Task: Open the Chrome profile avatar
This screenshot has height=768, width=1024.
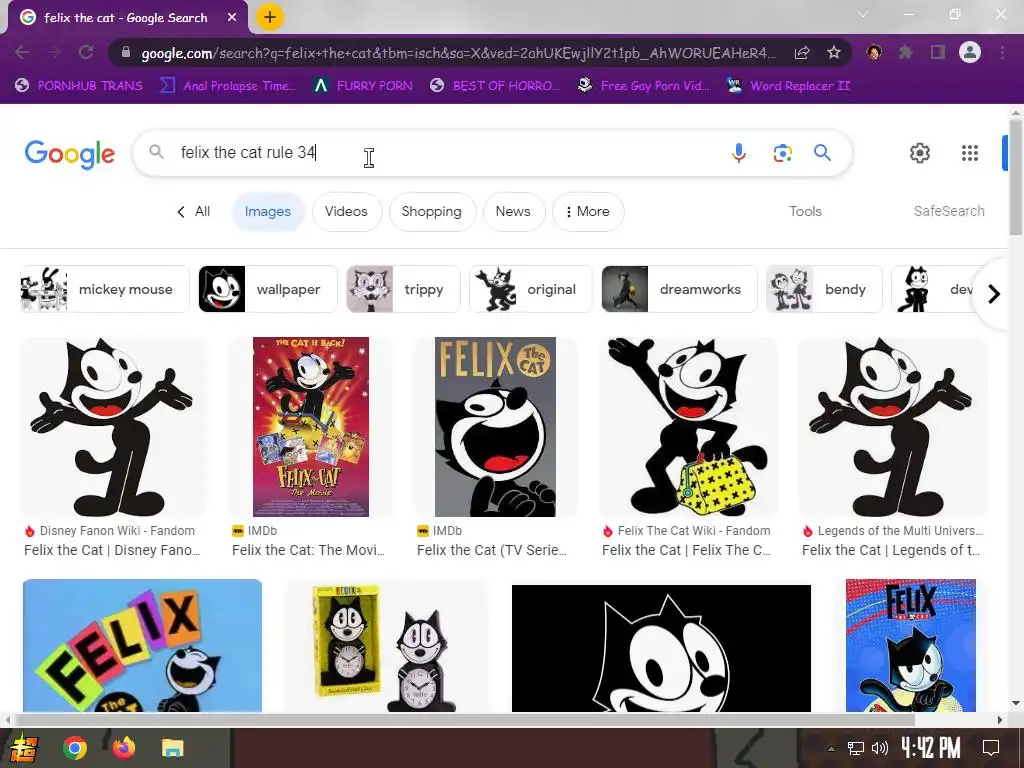Action: pos(970,53)
